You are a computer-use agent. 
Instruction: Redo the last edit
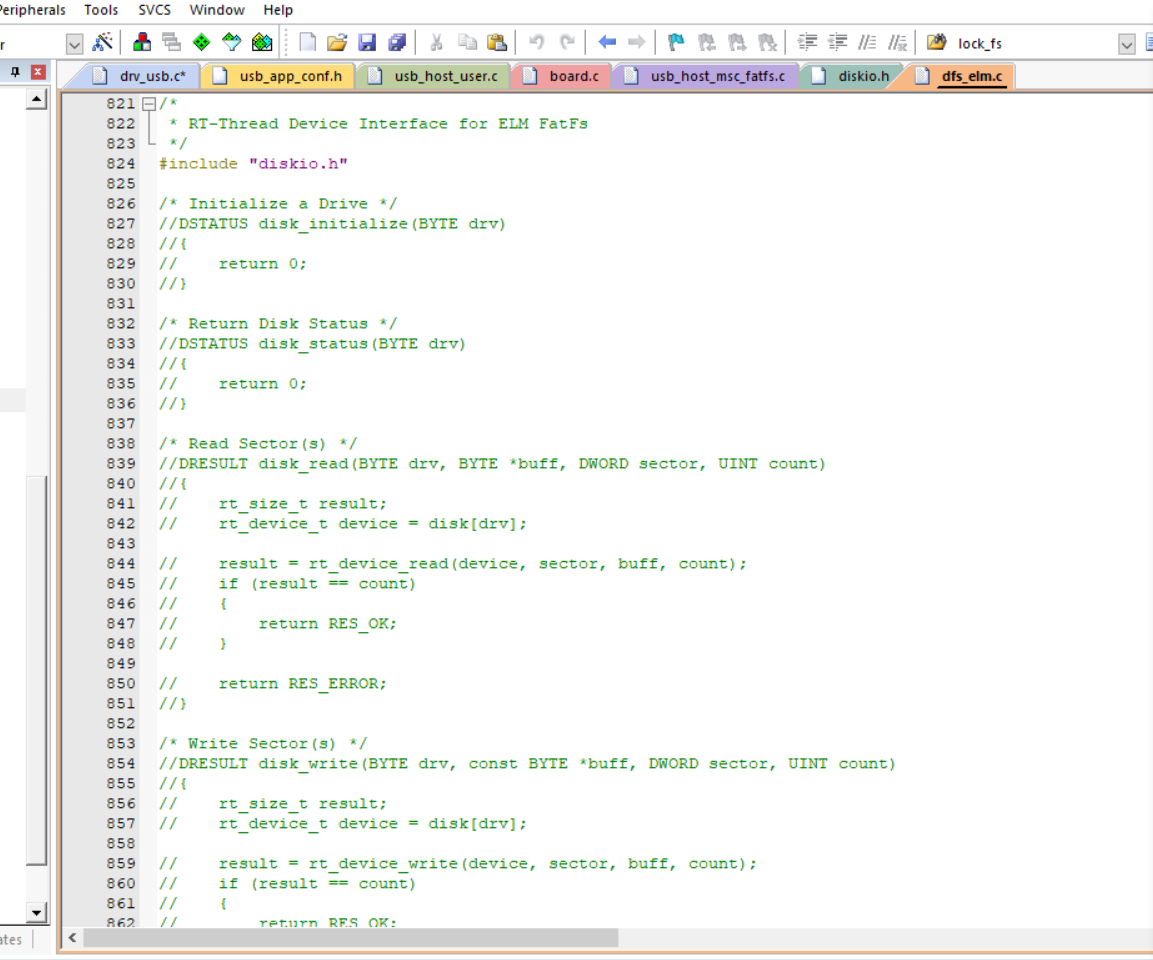[567, 43]
